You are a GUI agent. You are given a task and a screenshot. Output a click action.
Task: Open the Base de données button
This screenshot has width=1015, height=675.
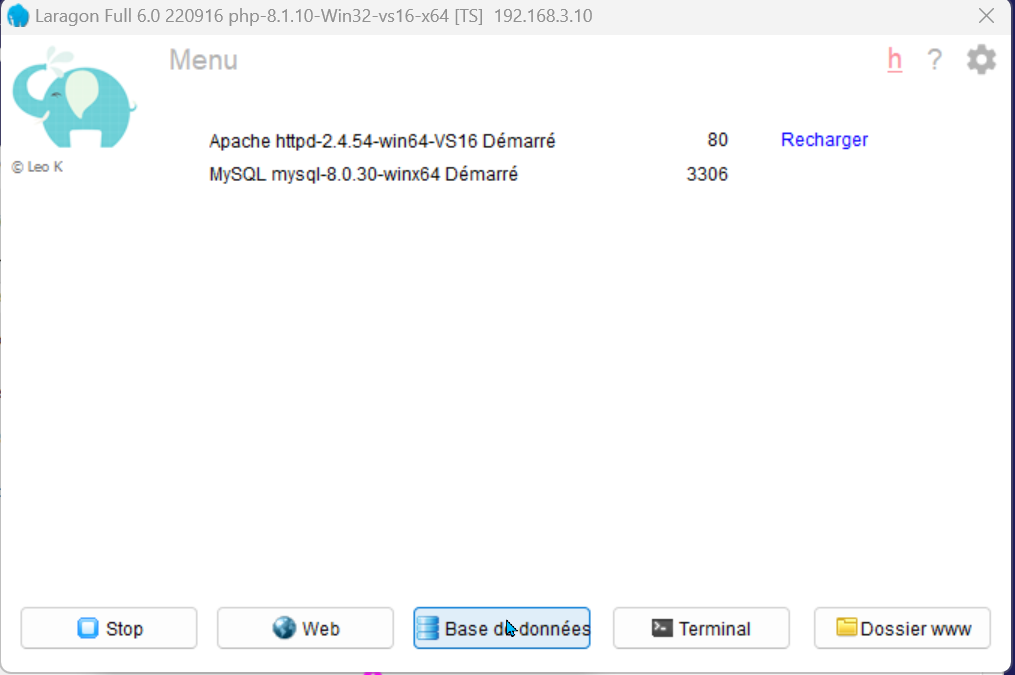click(501, 628)
